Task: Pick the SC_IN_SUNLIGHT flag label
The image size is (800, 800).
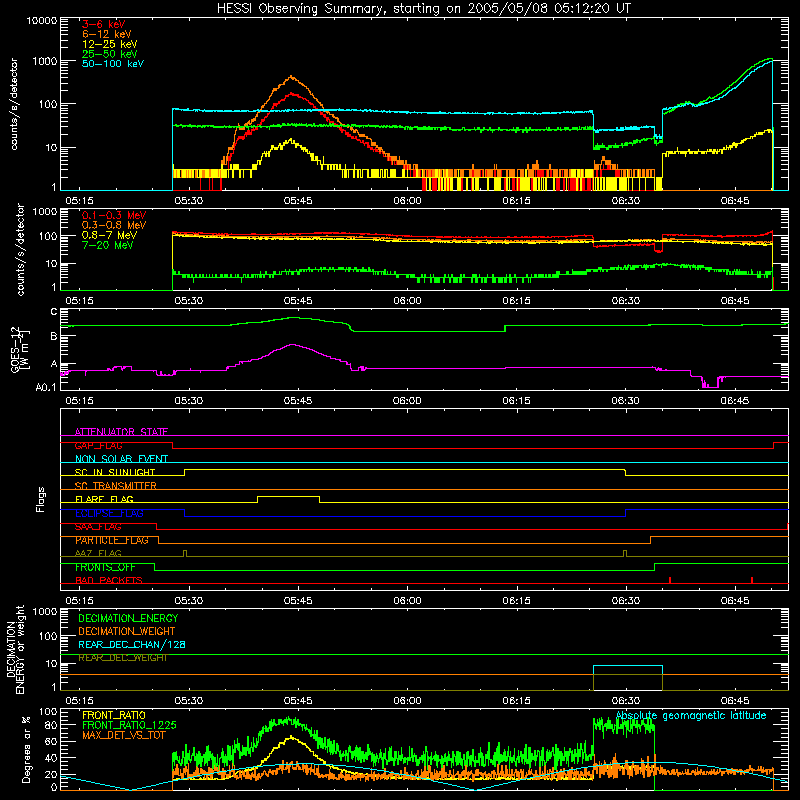Action: [115, 472]
